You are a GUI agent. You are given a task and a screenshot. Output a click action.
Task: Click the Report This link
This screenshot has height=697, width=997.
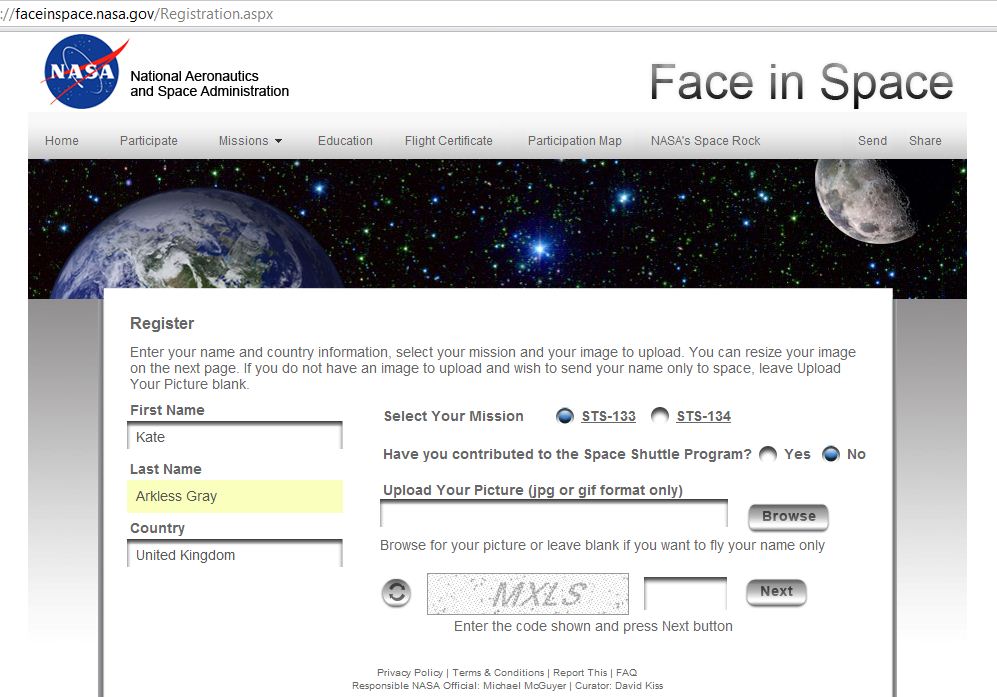[x=580, y=672]
